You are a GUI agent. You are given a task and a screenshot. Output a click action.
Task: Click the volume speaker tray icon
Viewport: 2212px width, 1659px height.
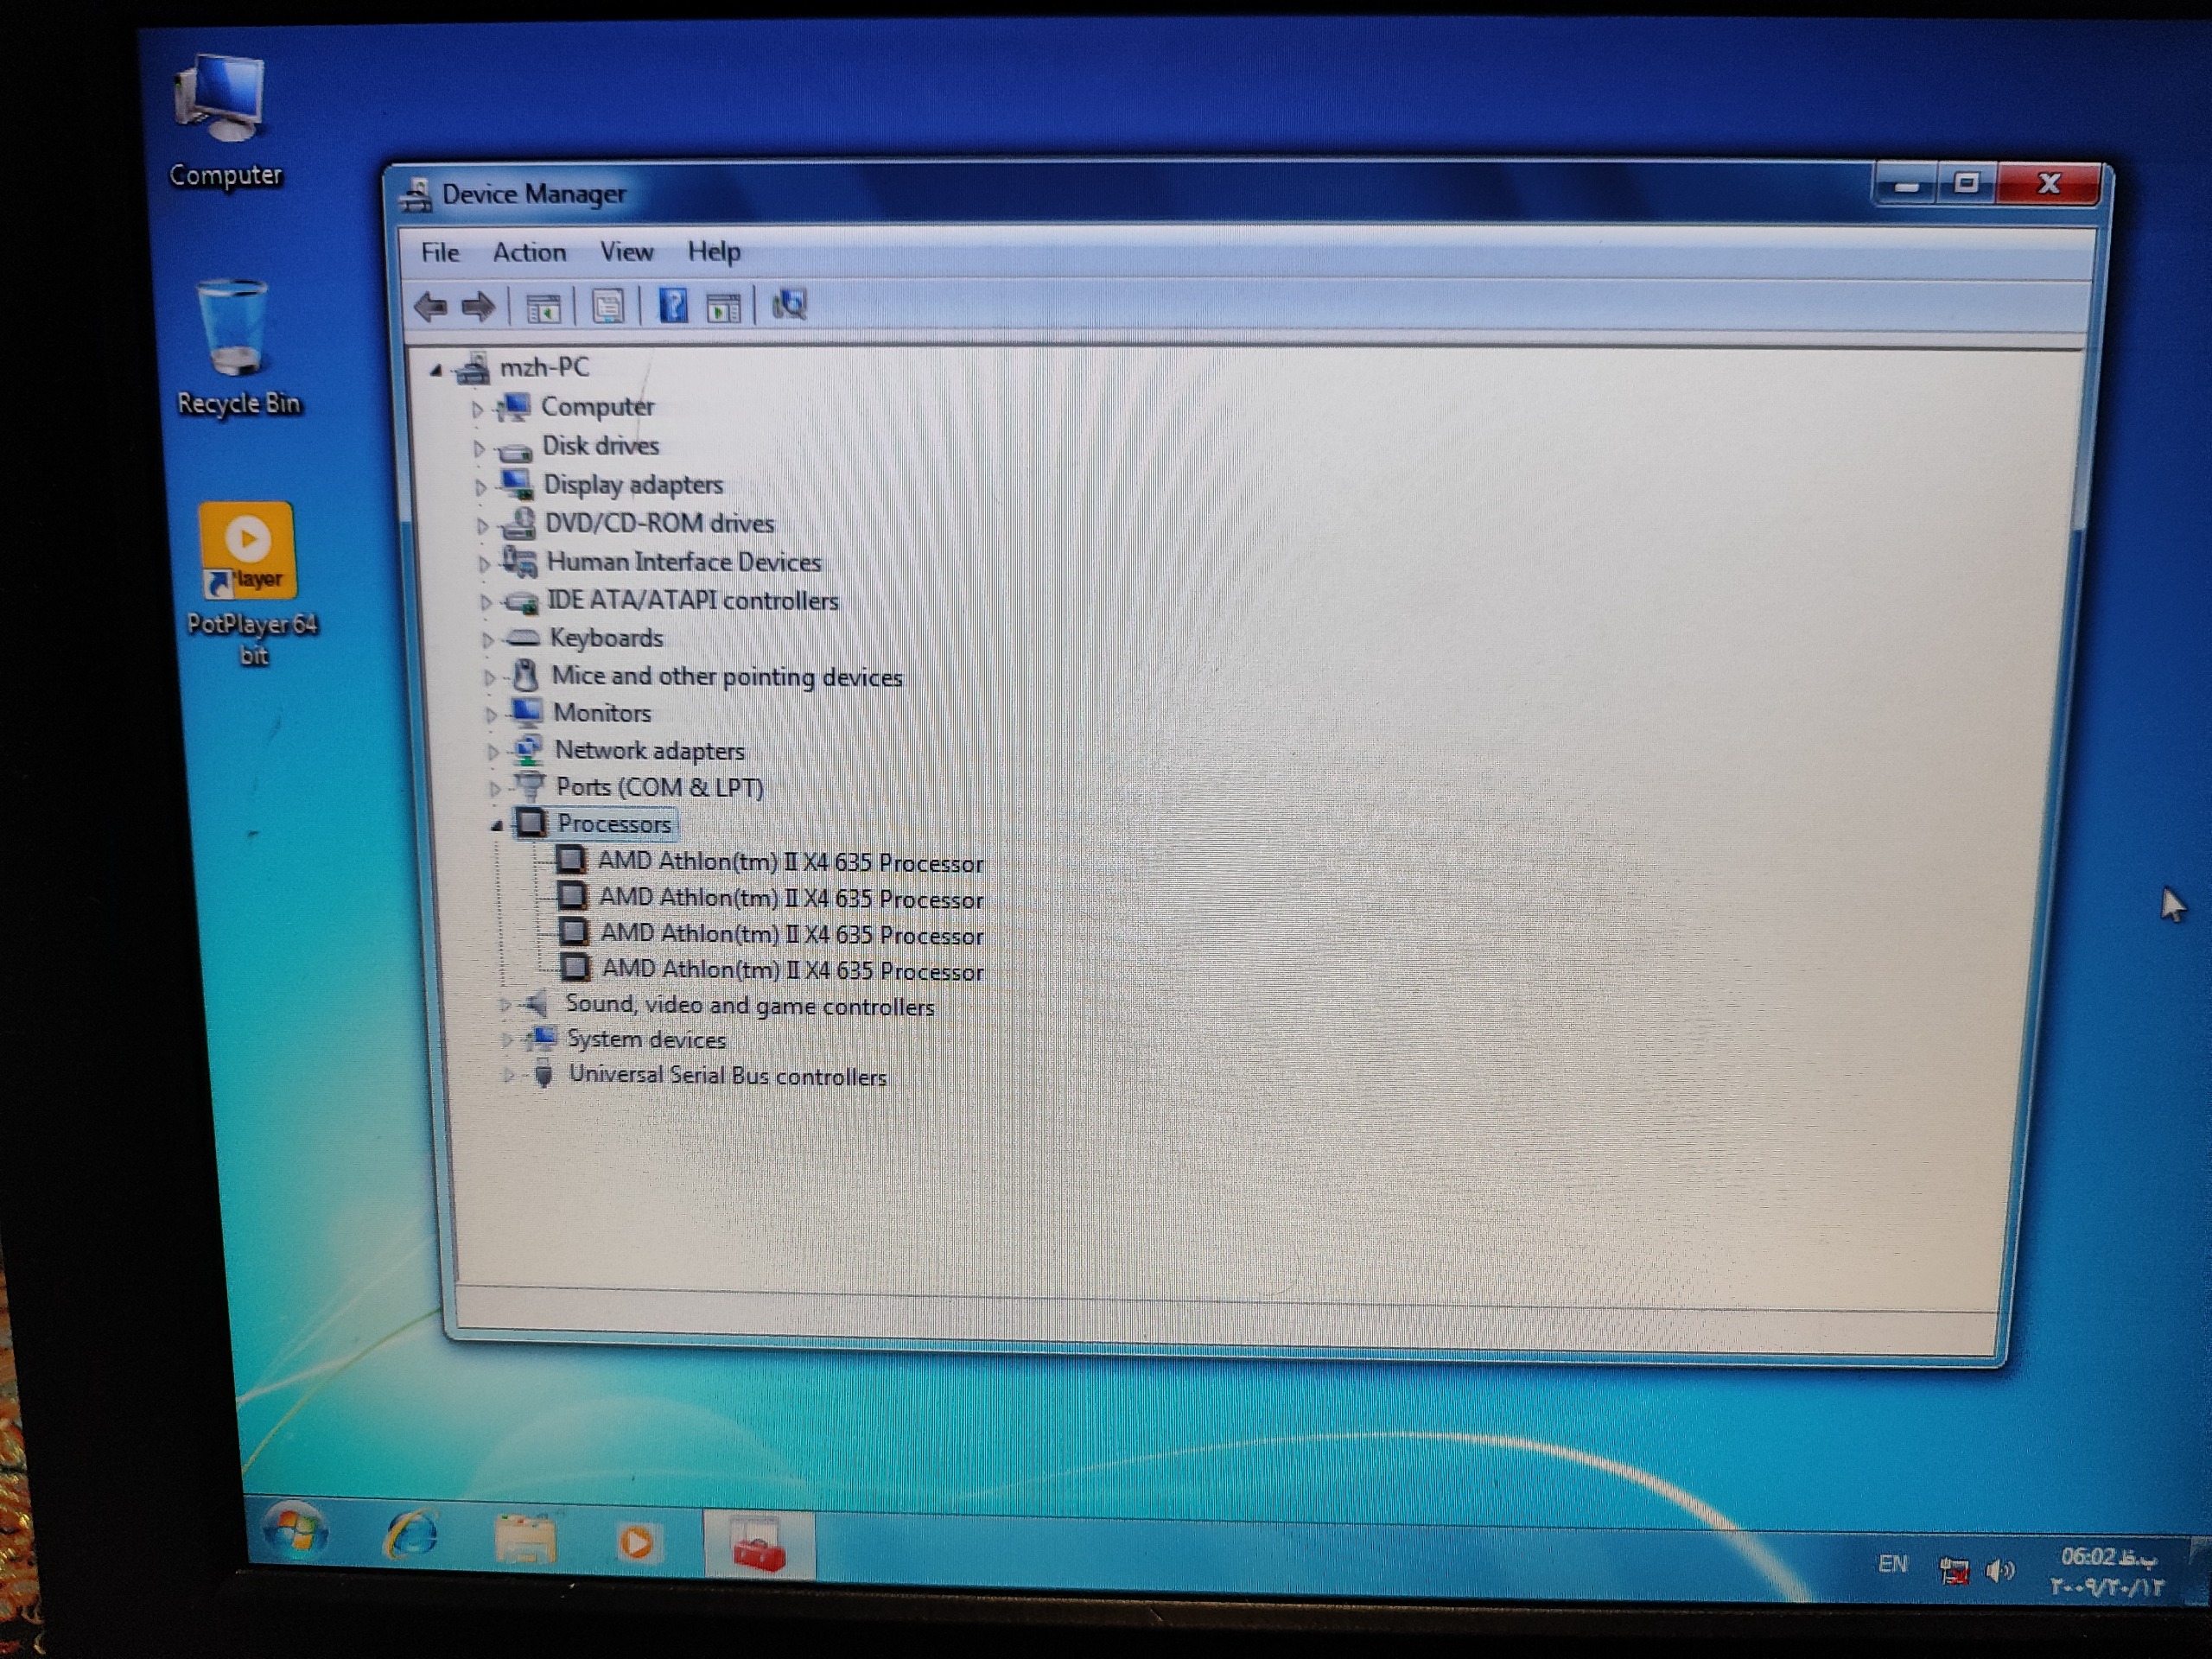(2000, 1572)
